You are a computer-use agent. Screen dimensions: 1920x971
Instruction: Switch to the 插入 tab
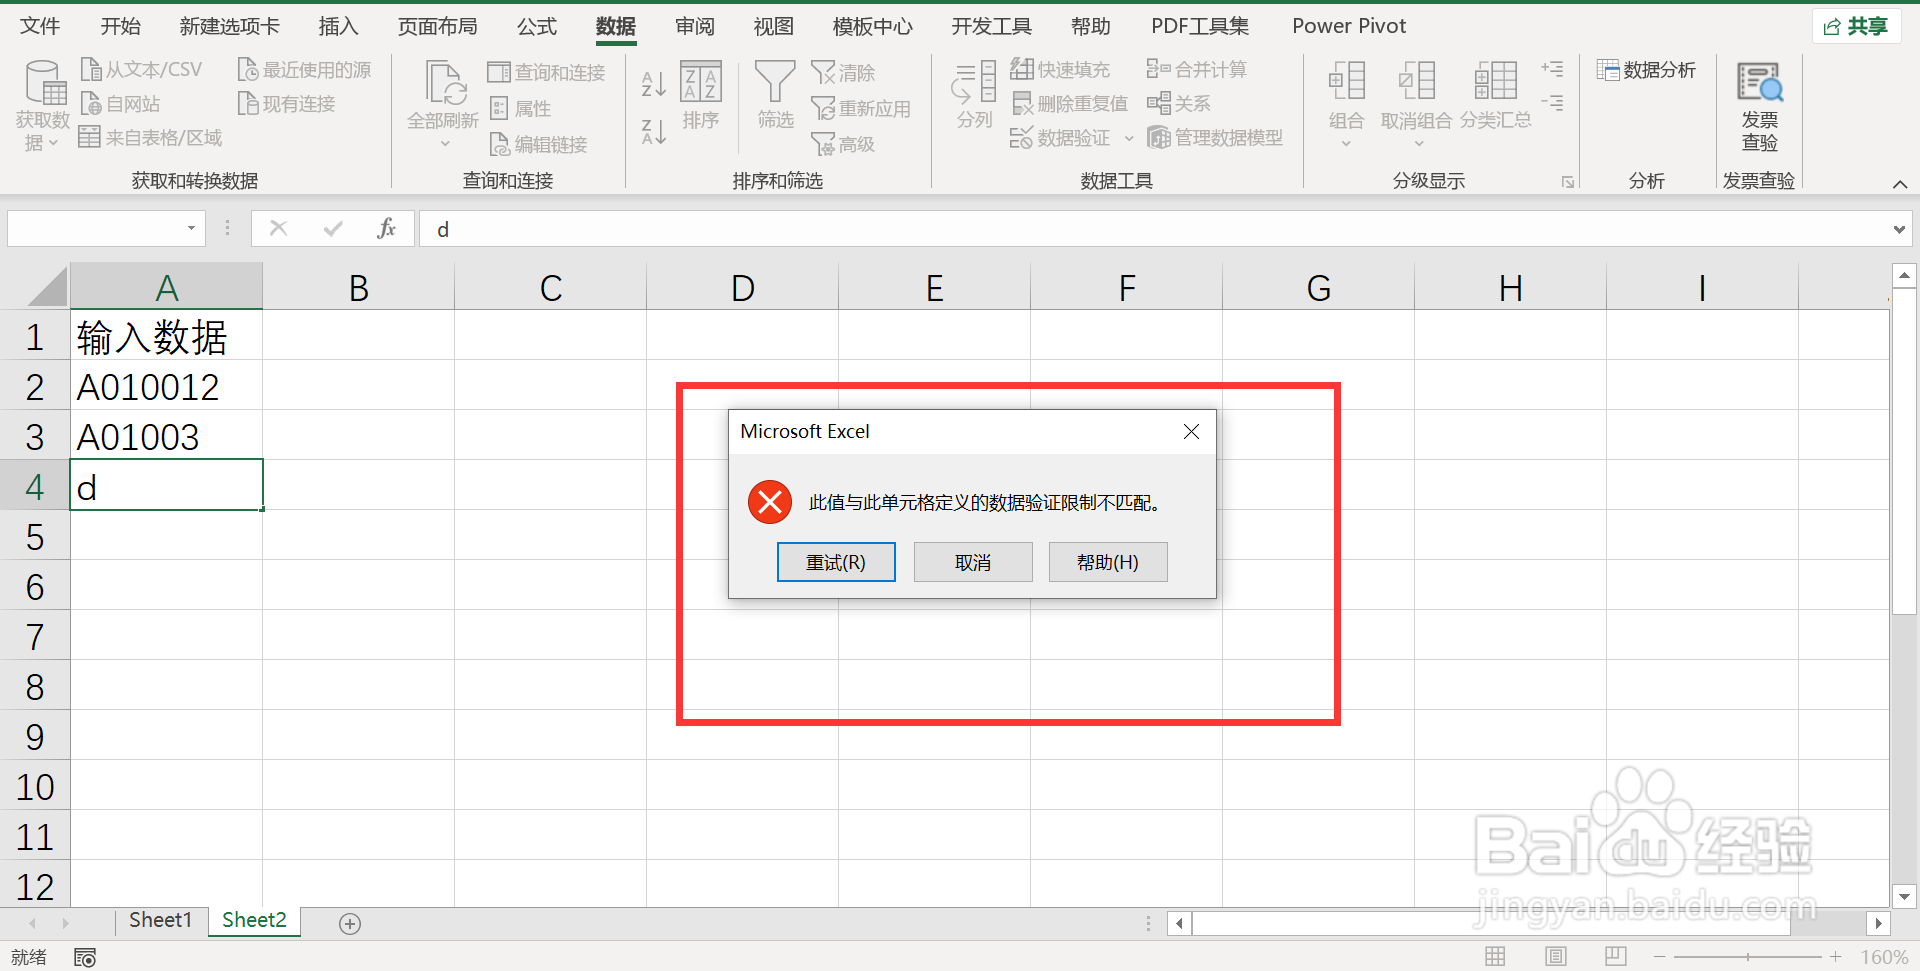click(338, 26)
